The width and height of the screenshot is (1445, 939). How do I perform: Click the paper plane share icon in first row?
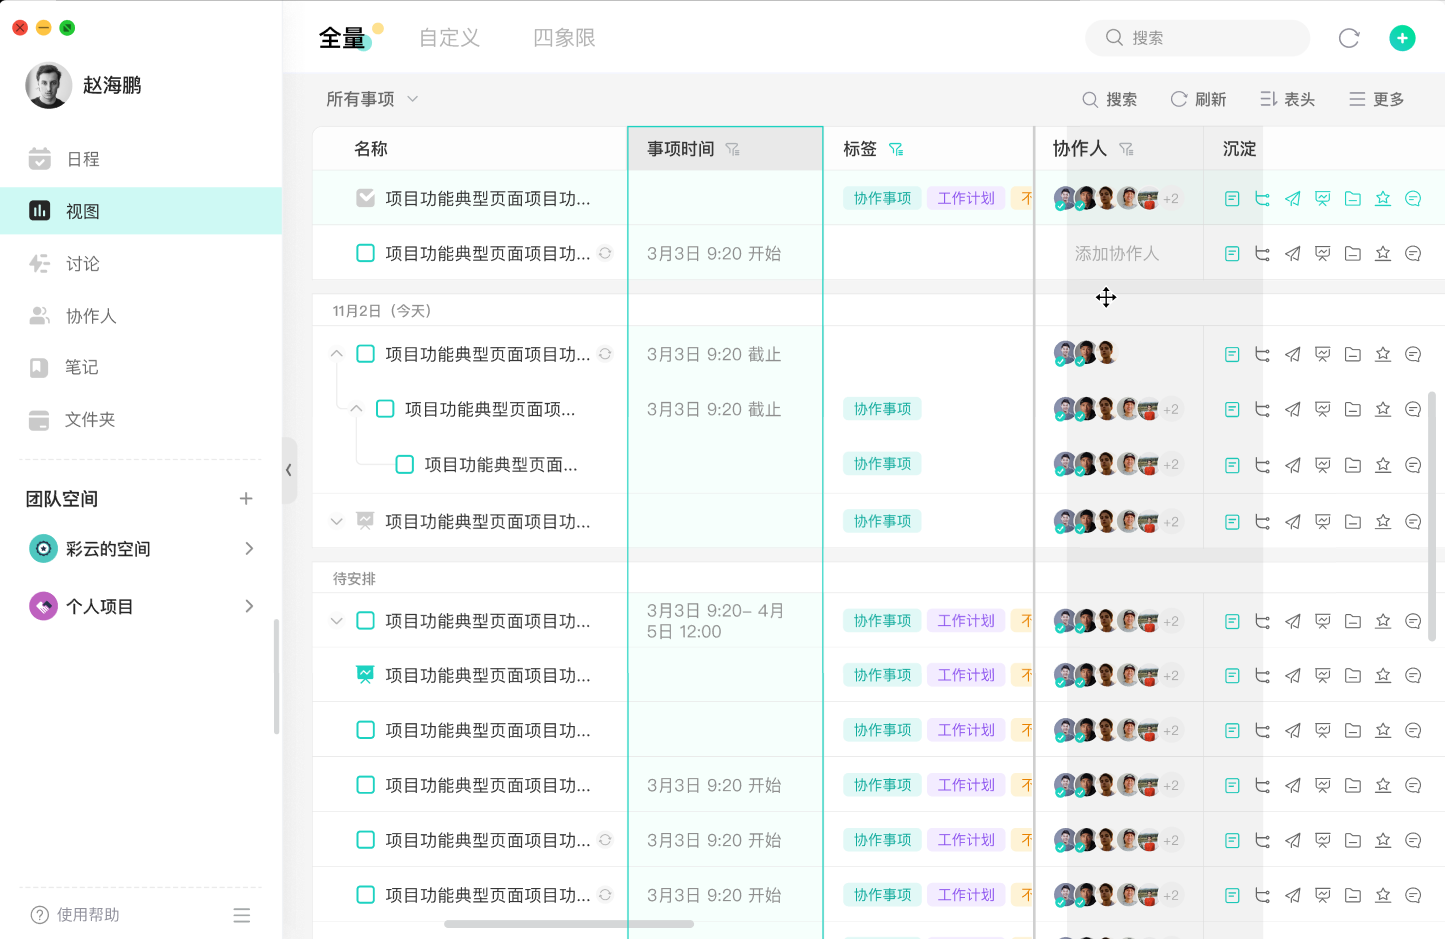[x=1292, y=197]
